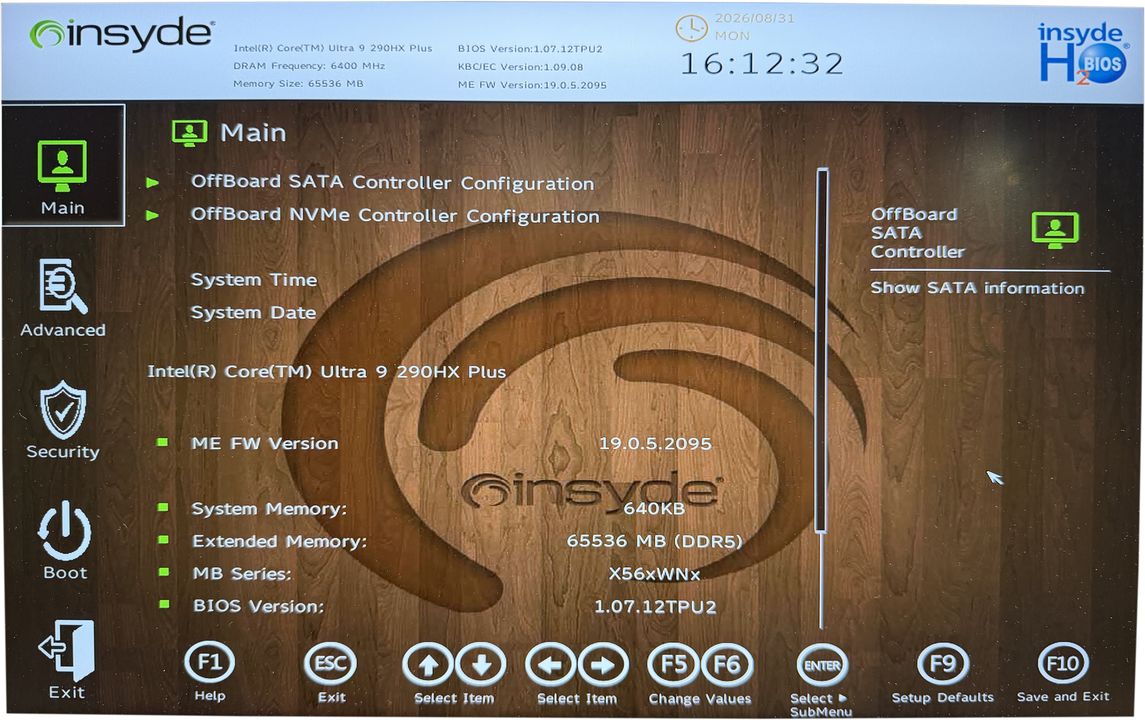Click the MB Series: label

point(242,574)
